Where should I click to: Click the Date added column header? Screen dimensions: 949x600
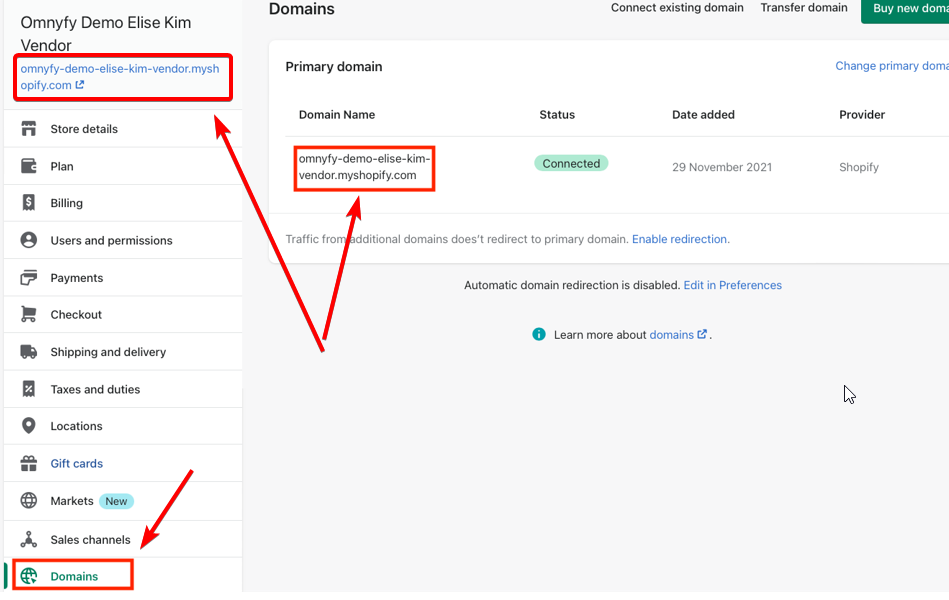click(703, 114)
